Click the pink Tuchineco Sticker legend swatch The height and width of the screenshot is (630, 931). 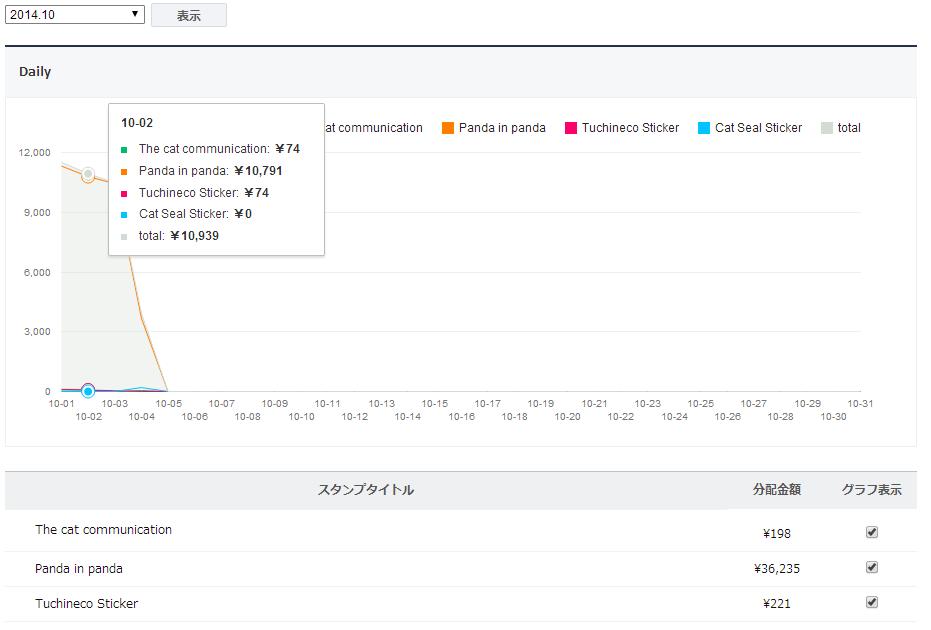click(571, 128)
